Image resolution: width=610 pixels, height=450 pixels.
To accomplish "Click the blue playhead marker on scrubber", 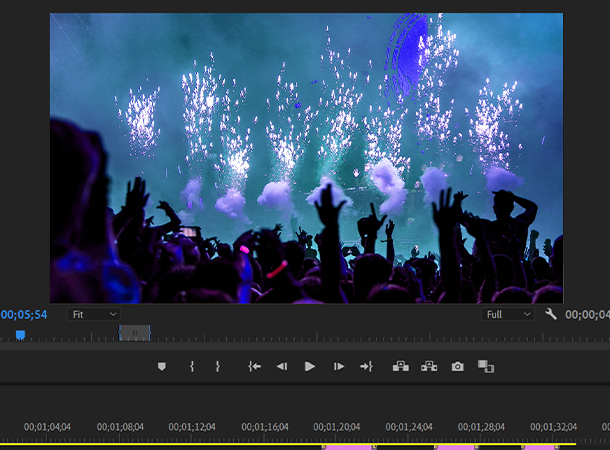I will [x=20, y=335].
